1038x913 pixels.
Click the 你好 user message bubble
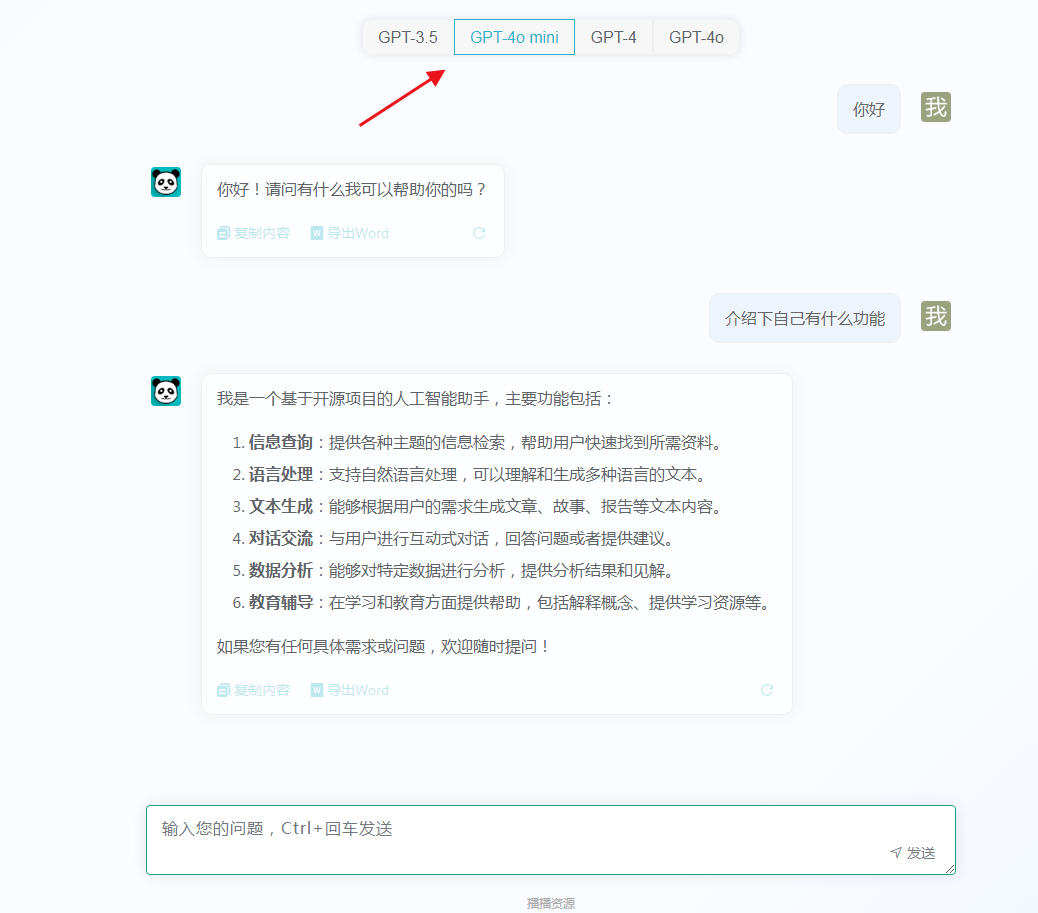[x=869, y=109]
